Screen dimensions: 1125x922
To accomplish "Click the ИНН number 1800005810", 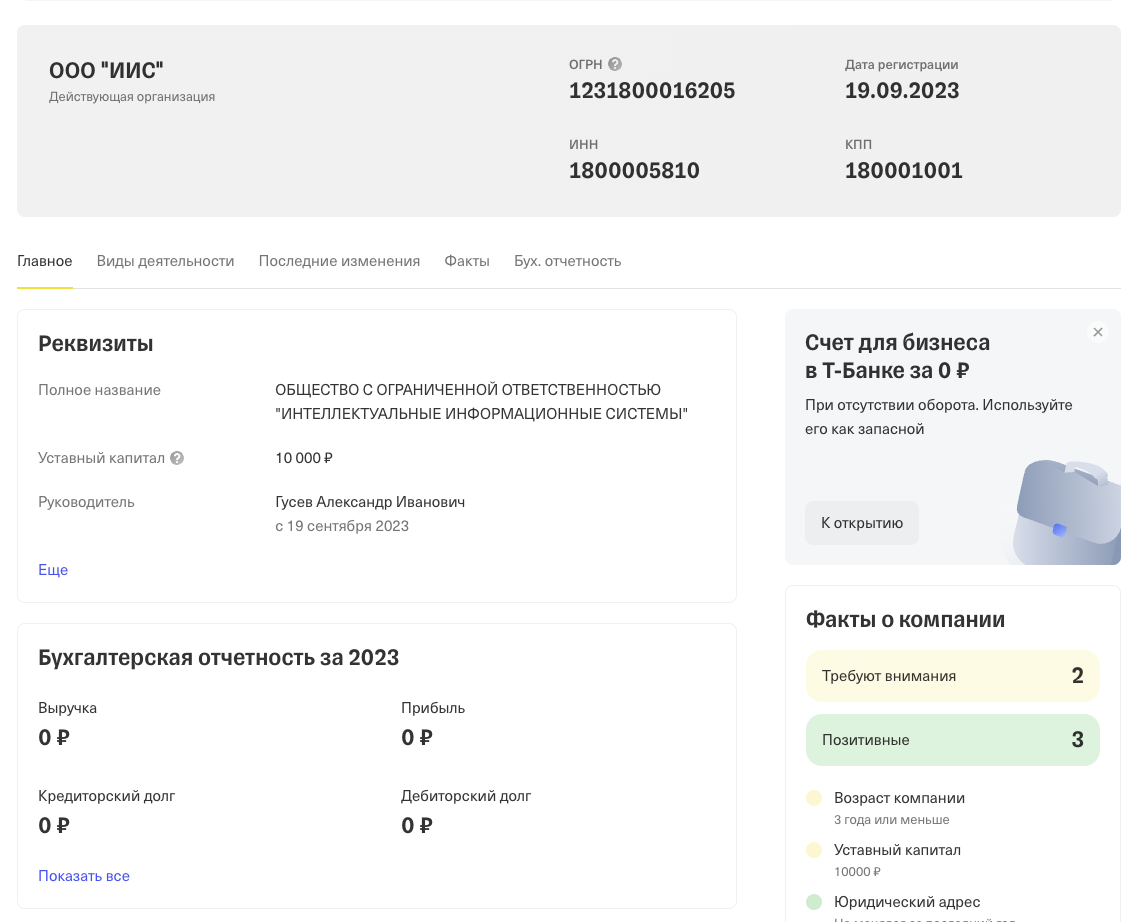I will 634,171.
